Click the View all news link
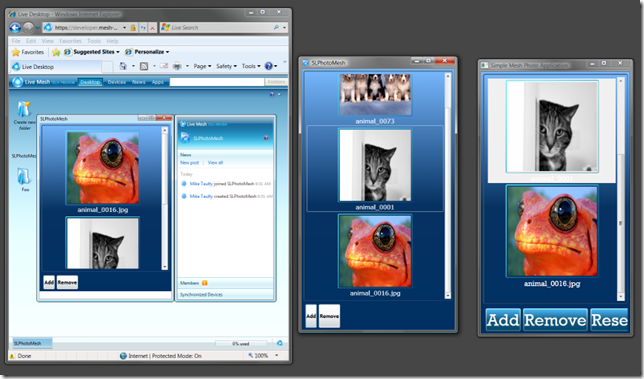644x379 pixels. [215, 163]
